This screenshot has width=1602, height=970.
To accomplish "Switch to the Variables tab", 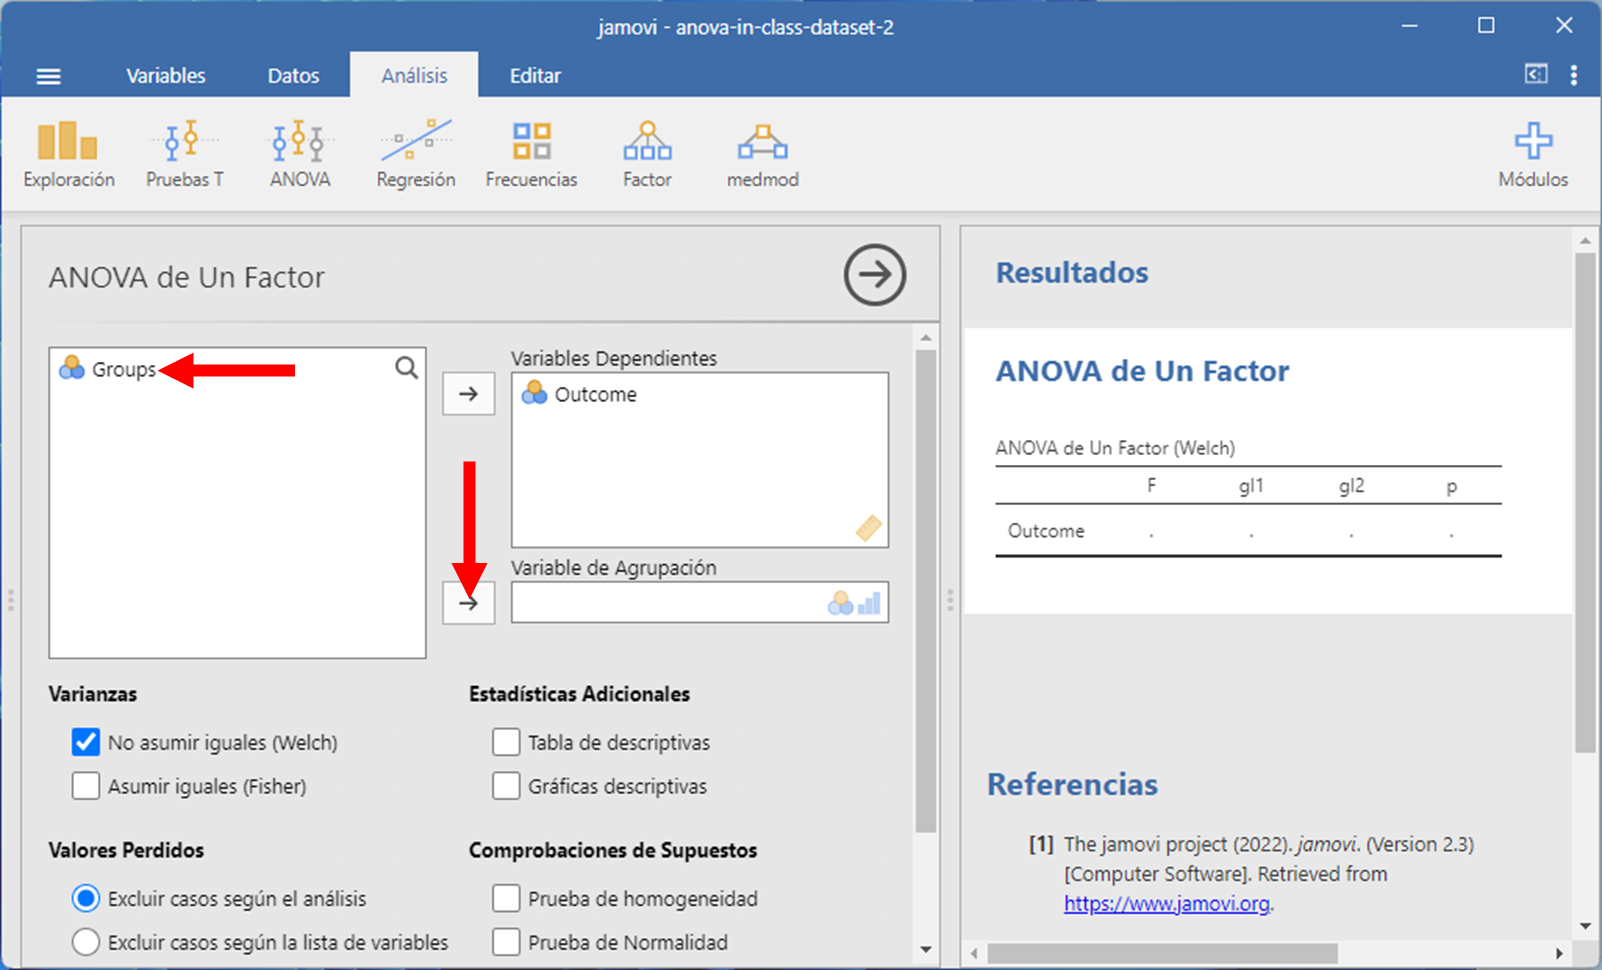I will tap(166, 76).
